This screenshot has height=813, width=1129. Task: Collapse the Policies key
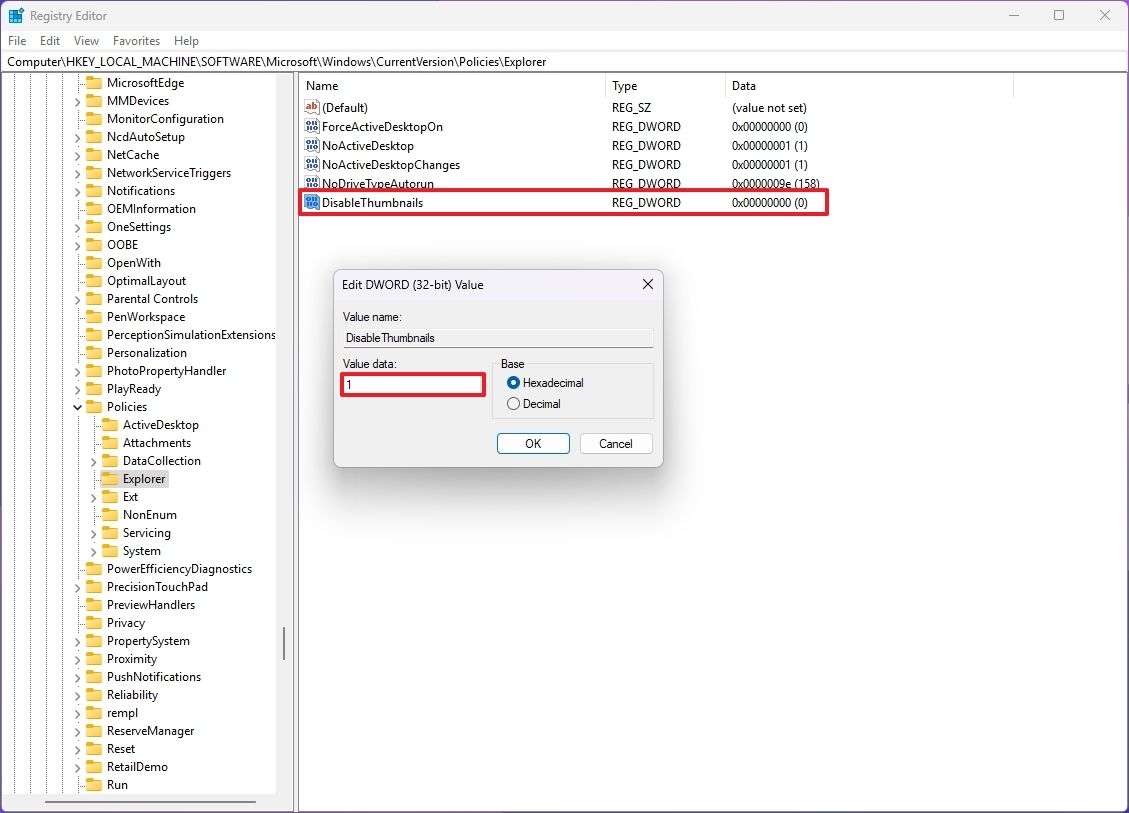click(x=78, y=406)
